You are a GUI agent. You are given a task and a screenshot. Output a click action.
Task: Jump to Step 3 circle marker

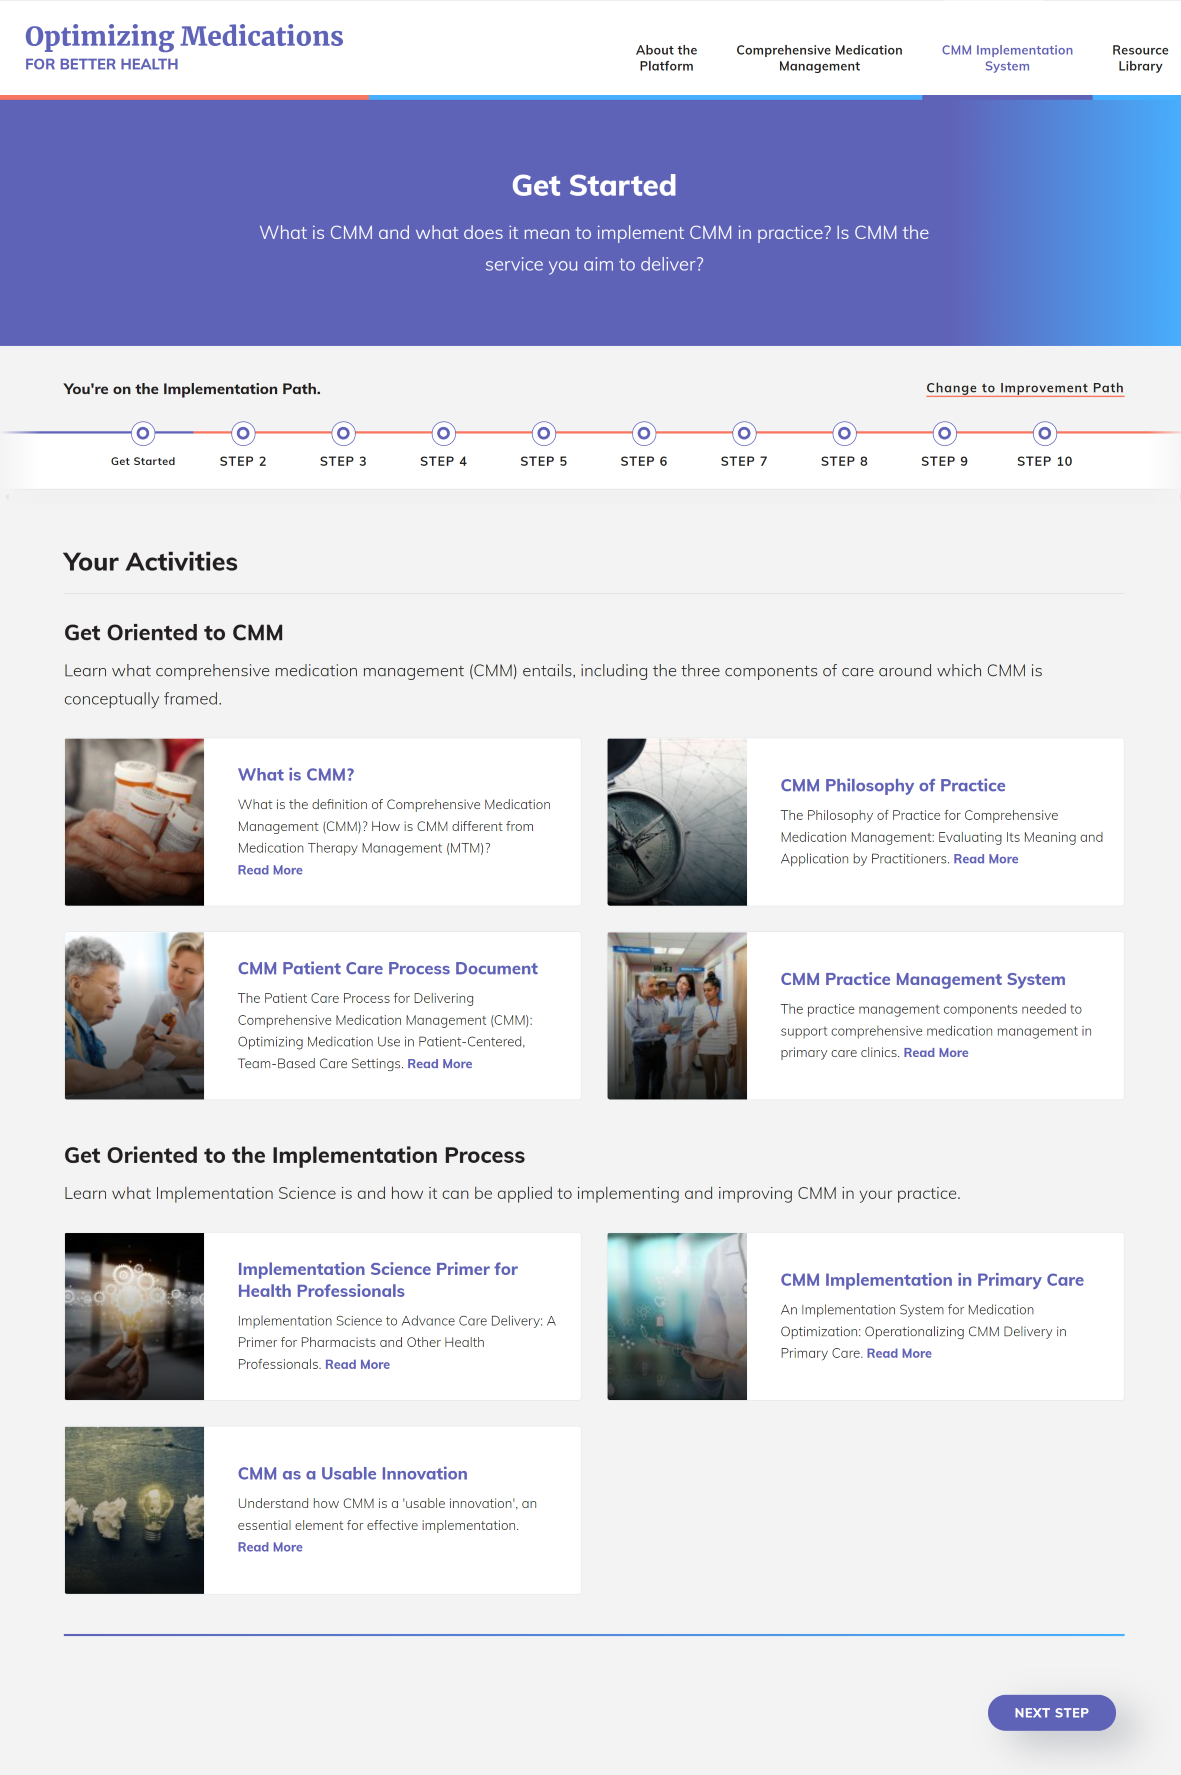coord(343,433)
